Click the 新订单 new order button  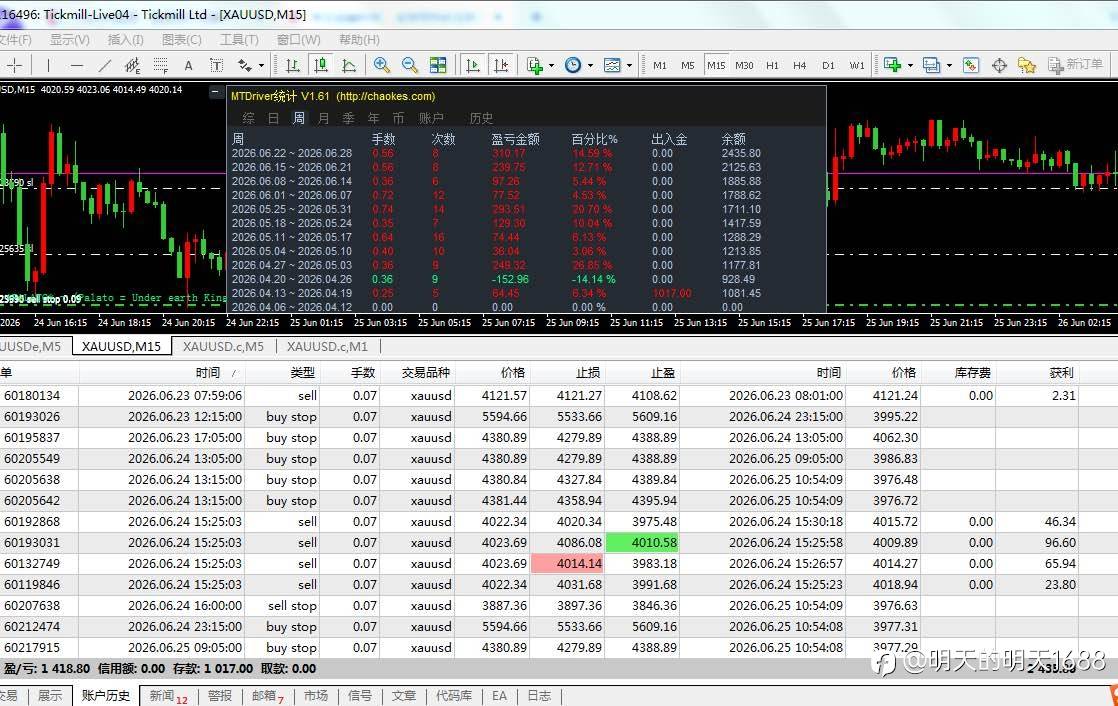click(1075, 65)
